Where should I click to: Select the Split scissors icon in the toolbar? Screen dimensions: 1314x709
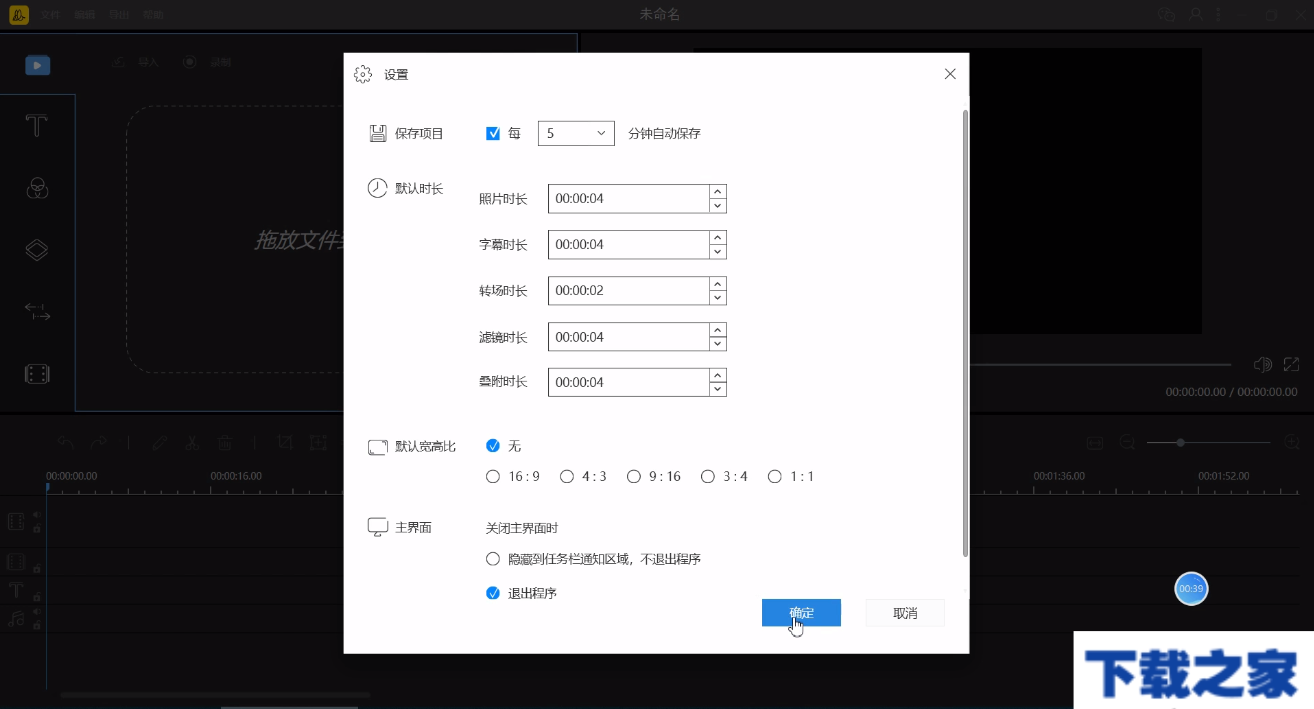point(192,442)
